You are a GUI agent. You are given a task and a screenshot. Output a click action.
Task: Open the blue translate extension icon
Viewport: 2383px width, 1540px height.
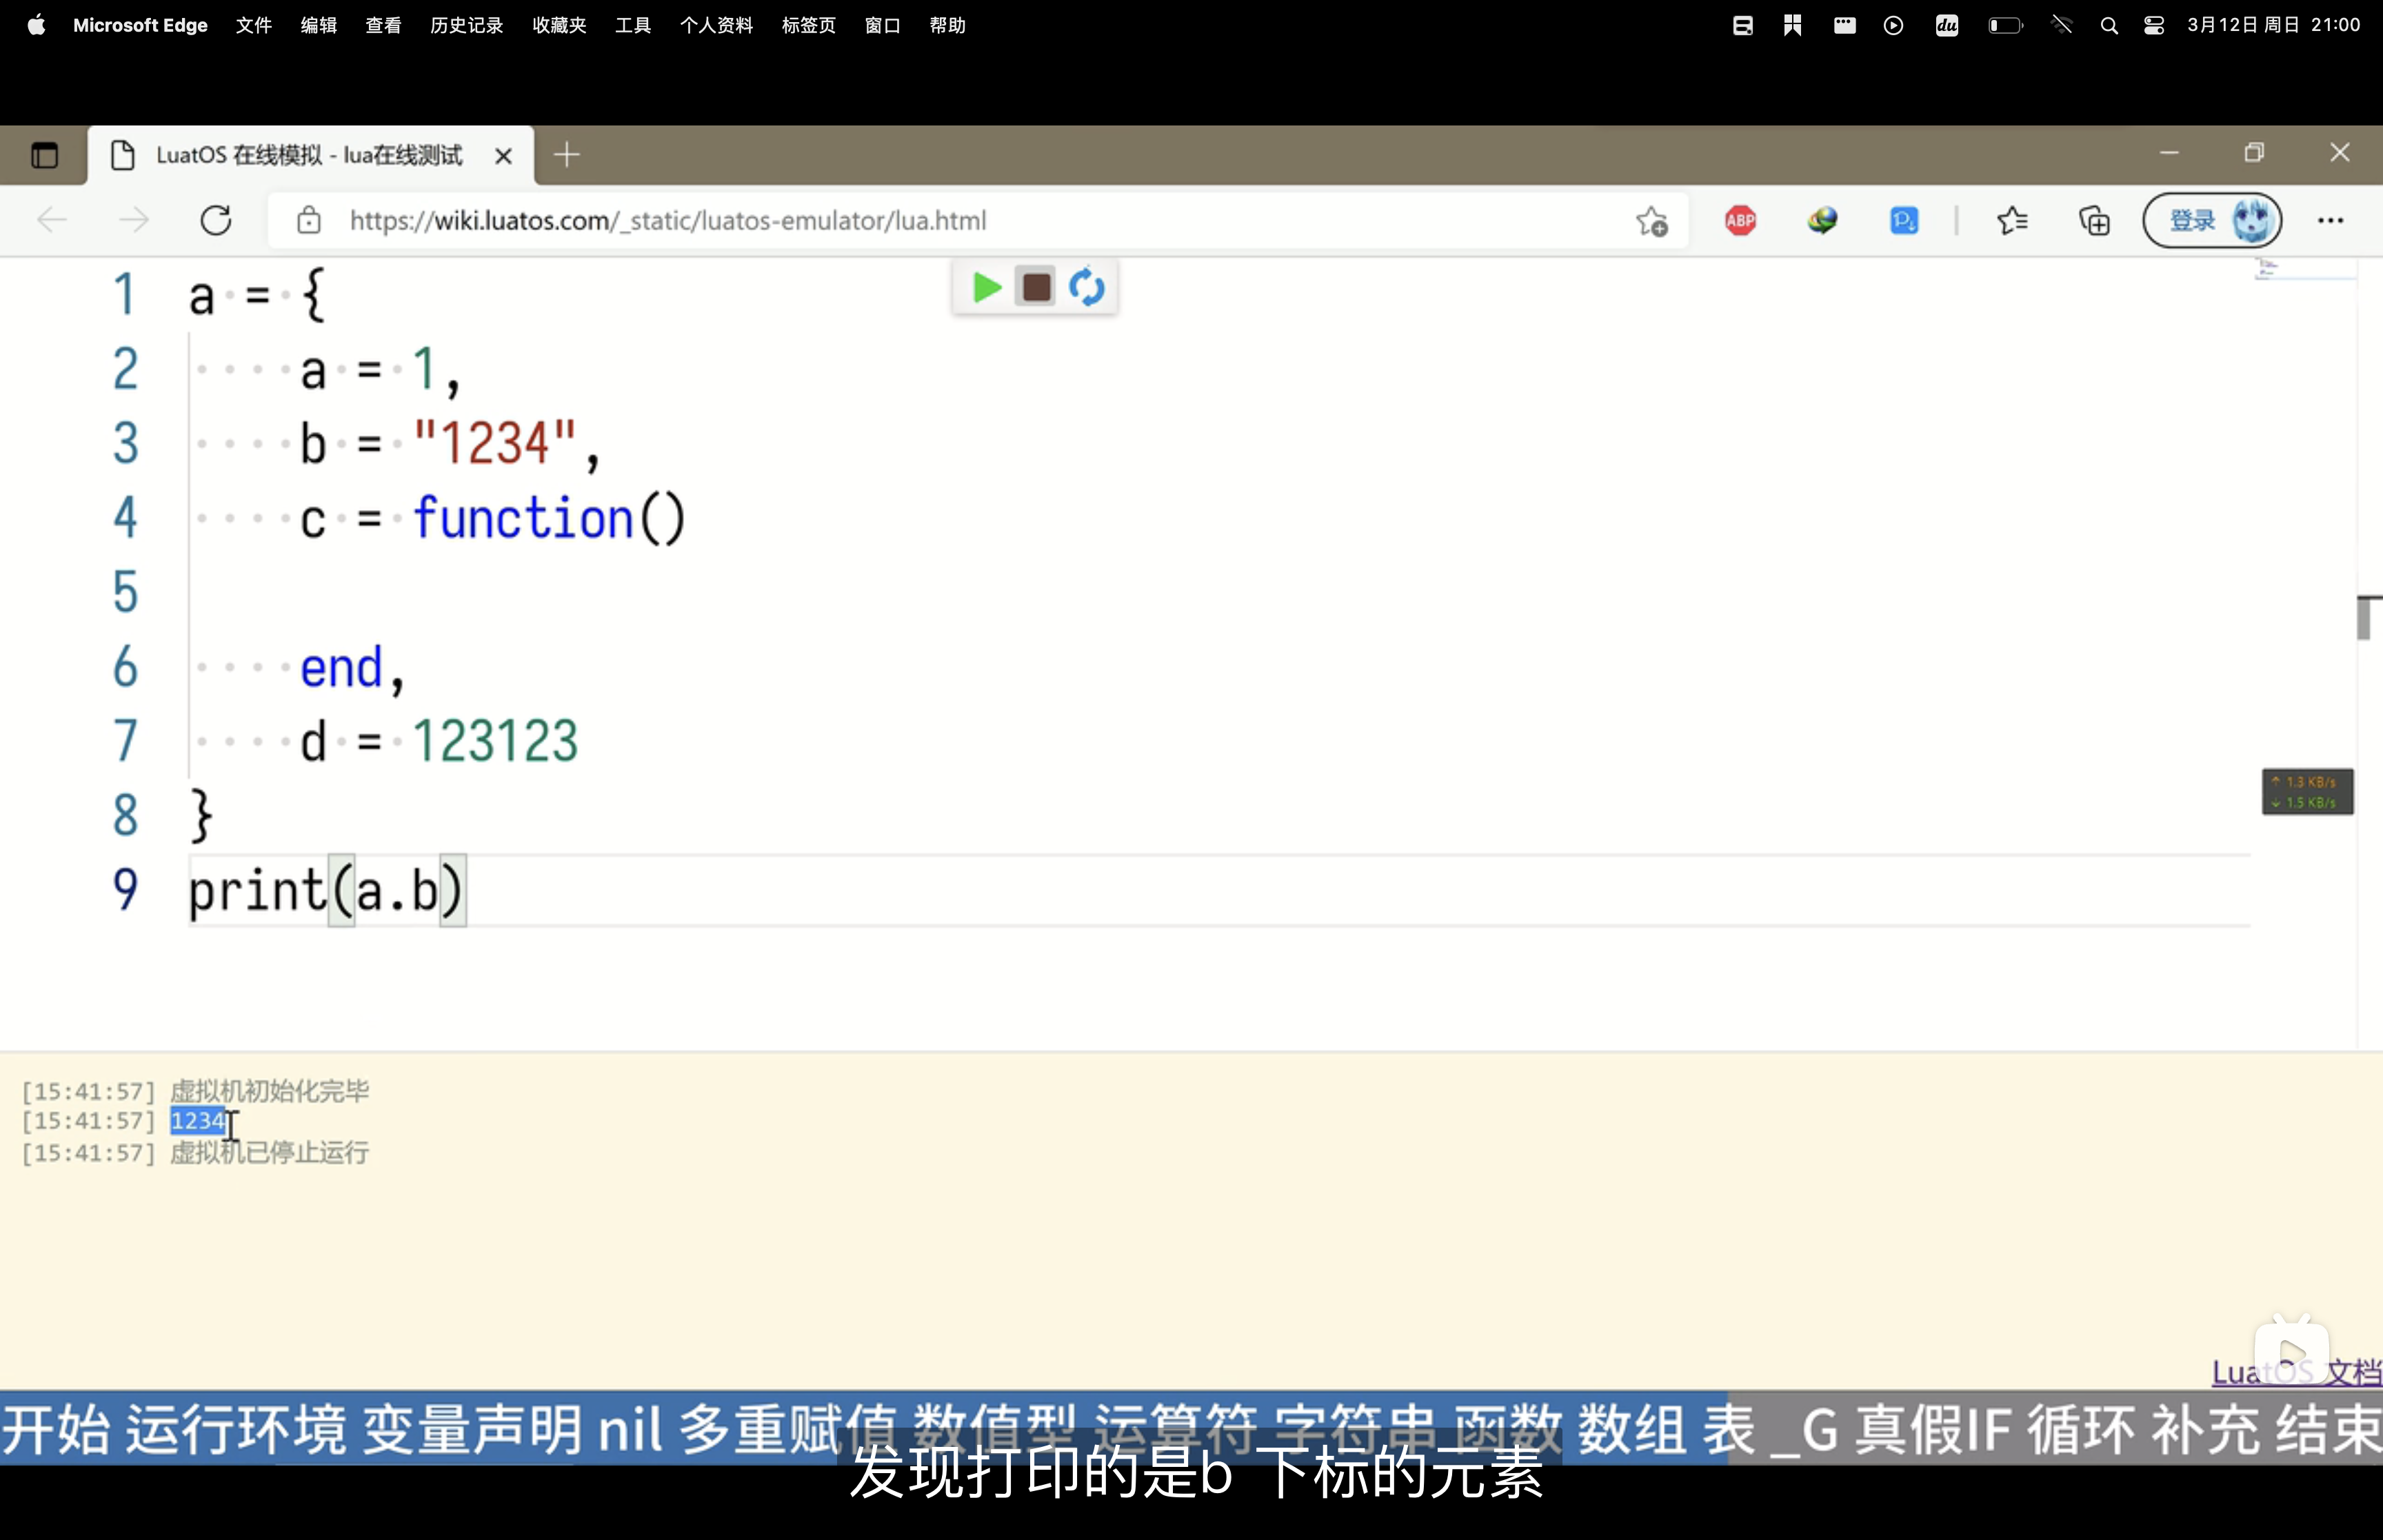pos(1904,221)
